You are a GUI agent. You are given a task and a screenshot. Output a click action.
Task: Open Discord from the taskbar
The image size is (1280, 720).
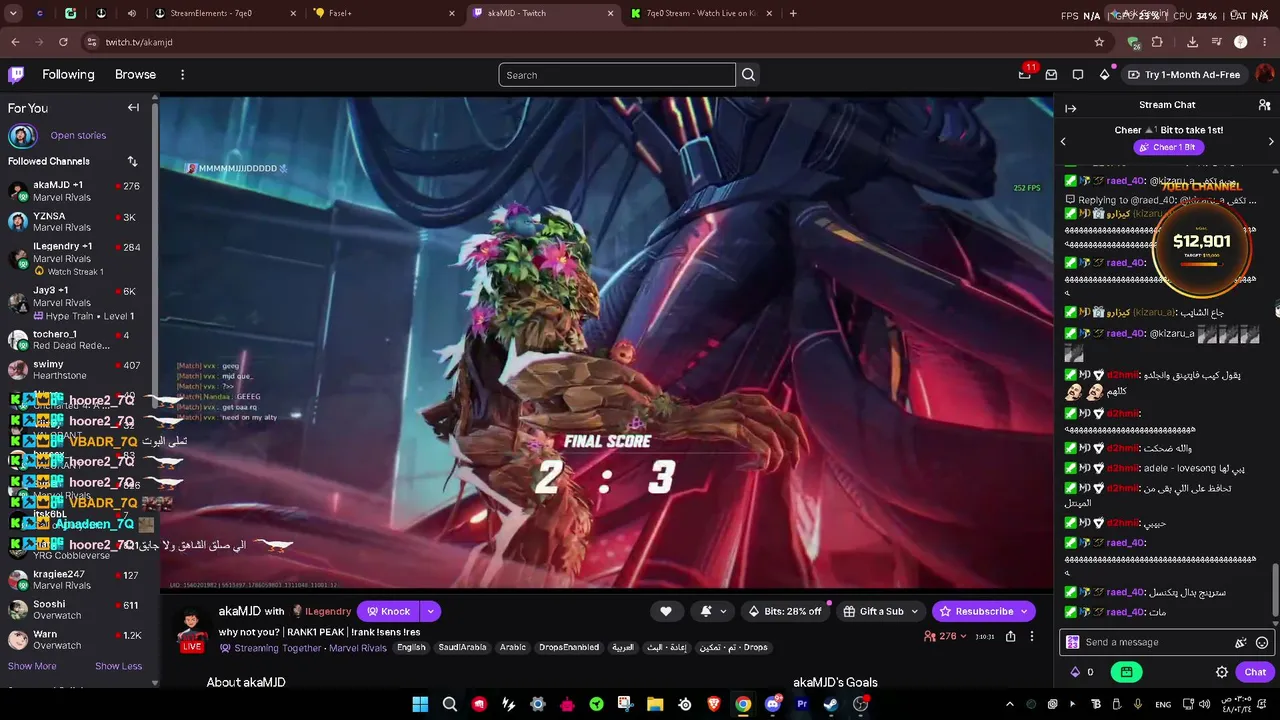772,704
